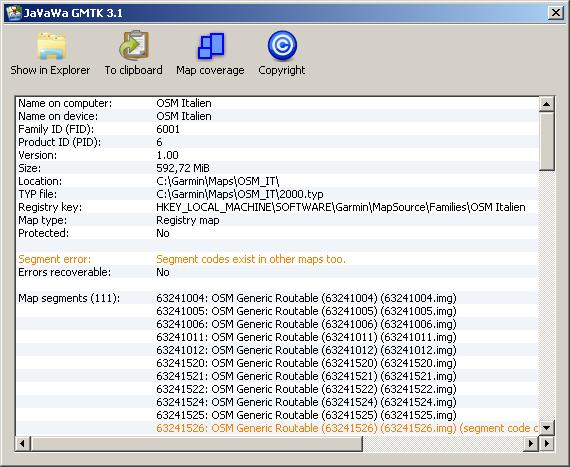This screenshot has height=467, width=570.
Task: Select segment row 63241005
Action: (306, 311)
